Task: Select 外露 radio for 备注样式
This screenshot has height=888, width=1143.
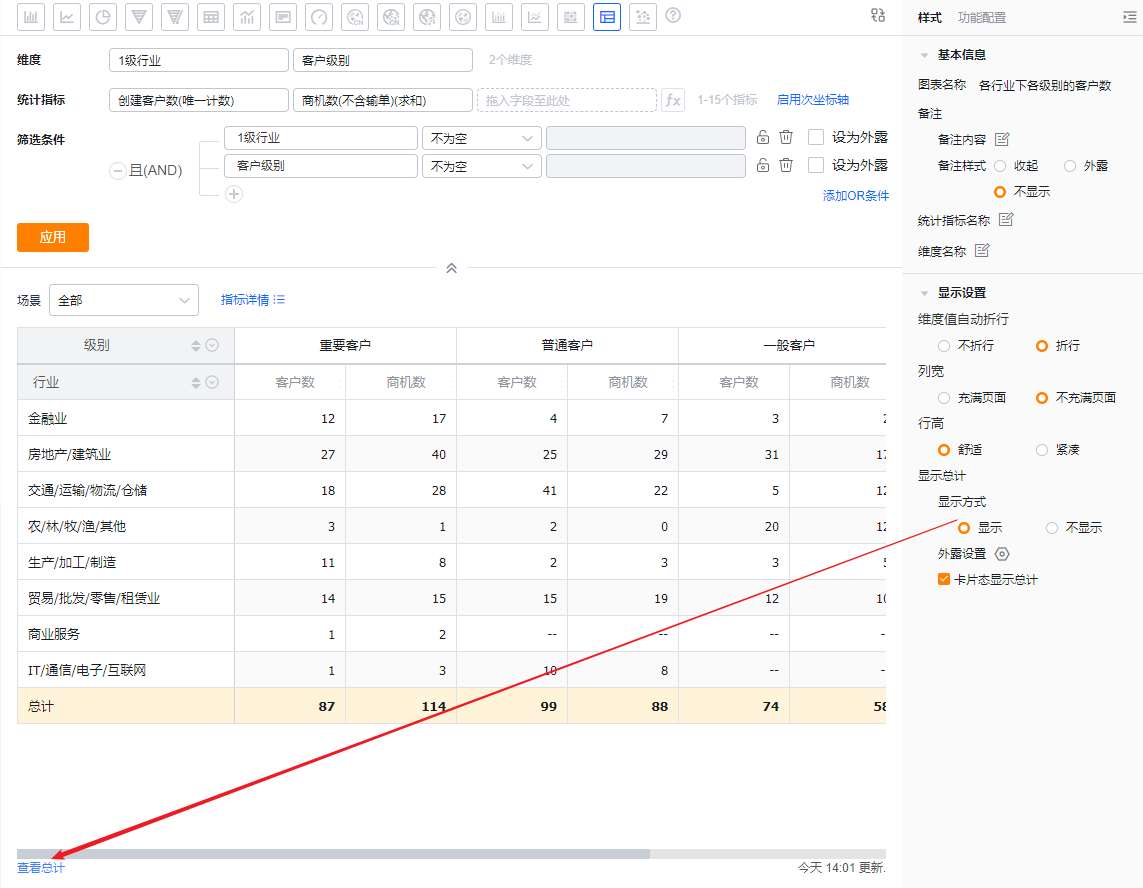Action: click(1070, 166)
